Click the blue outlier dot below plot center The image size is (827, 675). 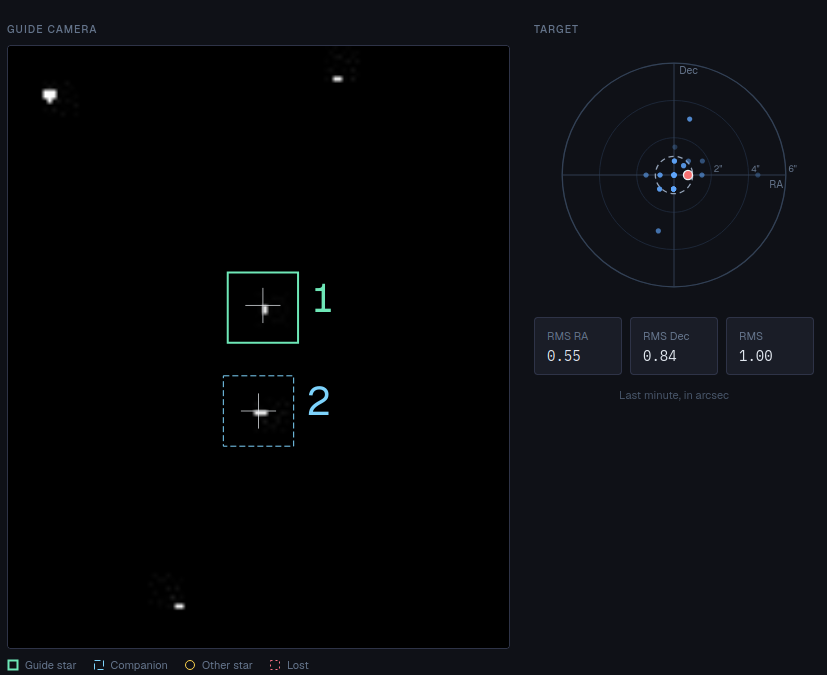click(658, 231)
